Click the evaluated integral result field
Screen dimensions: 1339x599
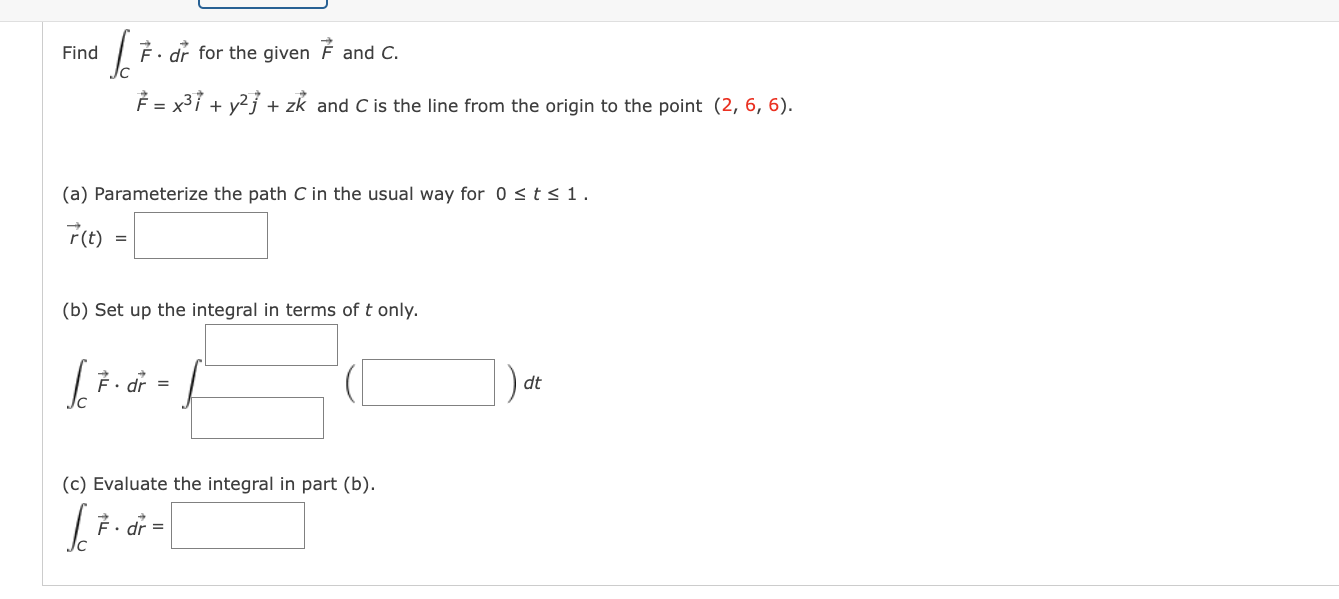click(237, 525)
